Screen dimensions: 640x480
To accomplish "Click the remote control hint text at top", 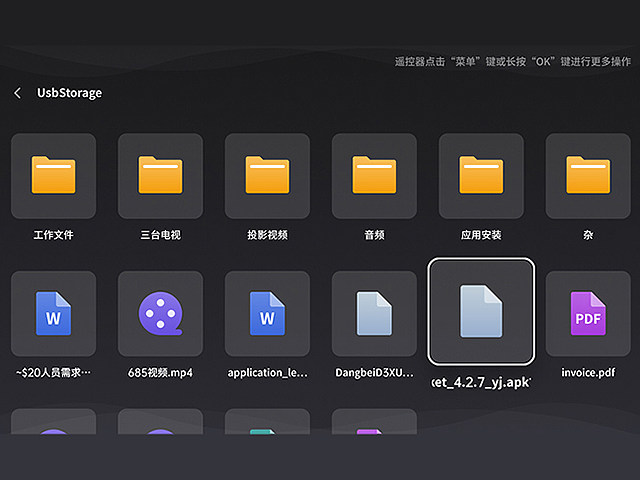I will click(512, 62).
